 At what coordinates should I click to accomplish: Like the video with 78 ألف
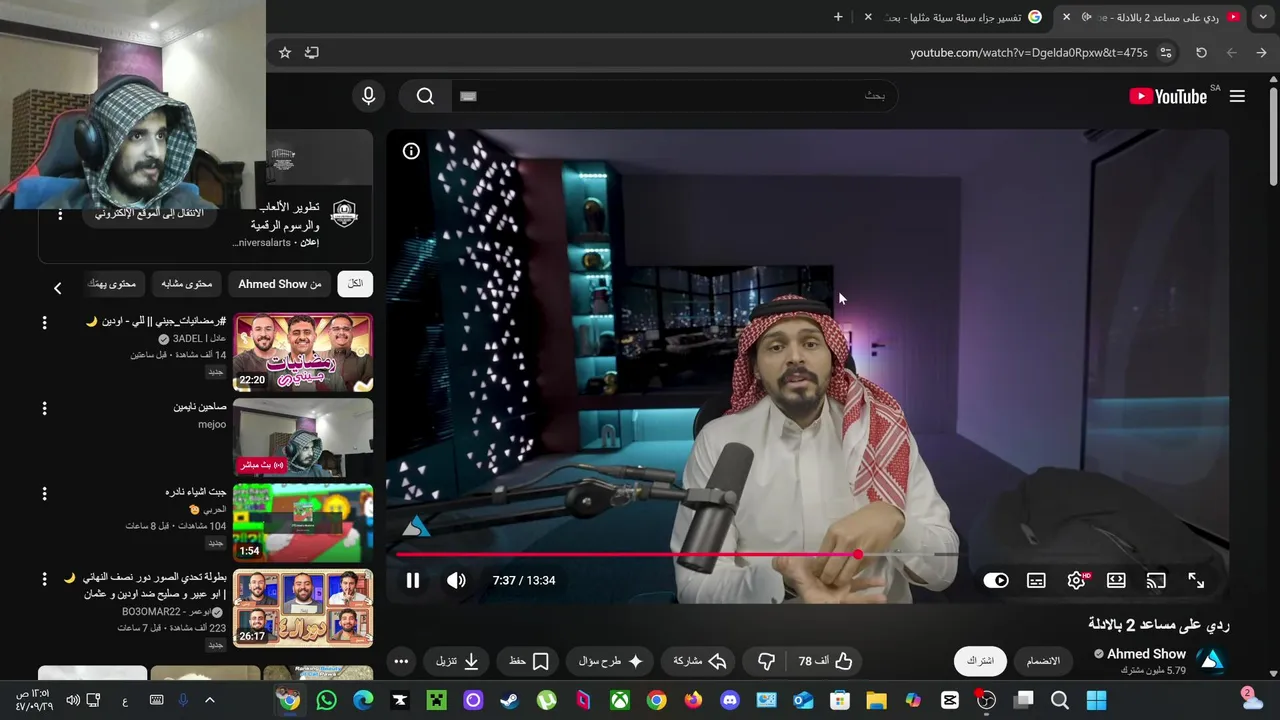(825, 661)
